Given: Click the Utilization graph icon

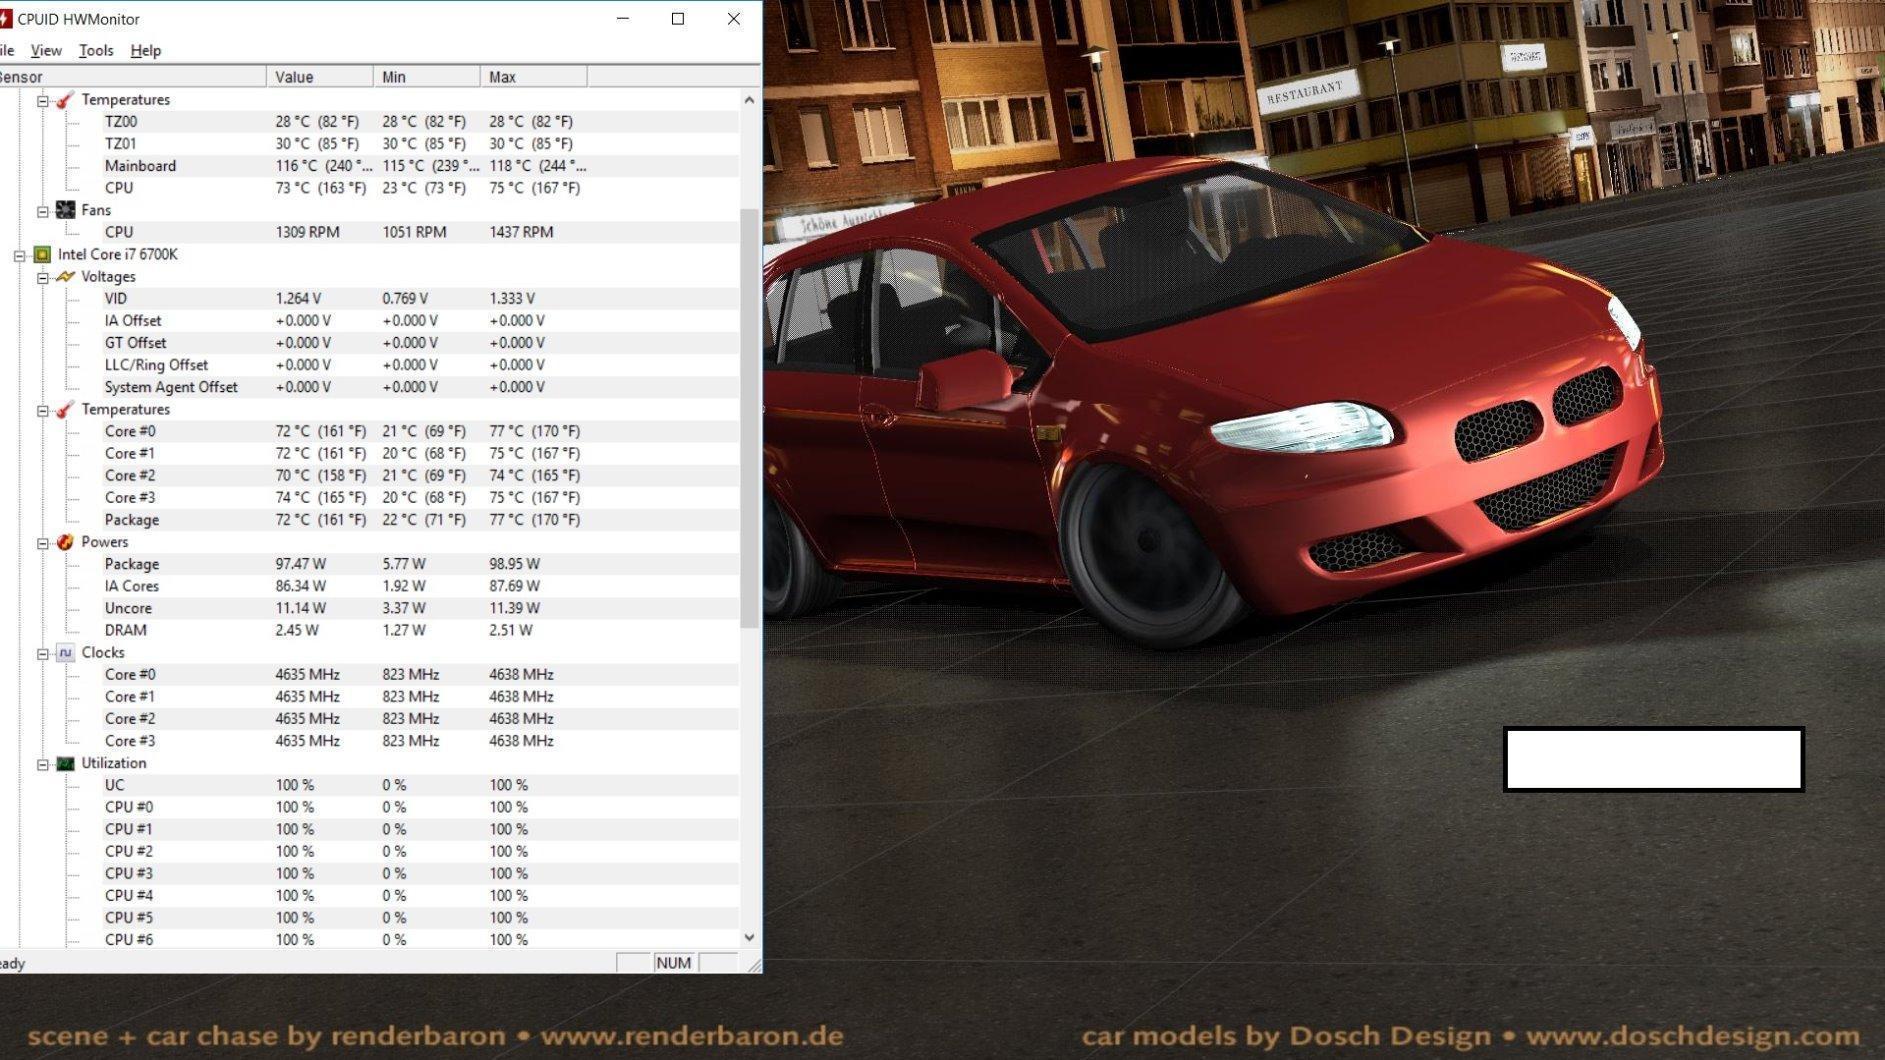Looking at the screenshot, I should [x=65, y=764].
